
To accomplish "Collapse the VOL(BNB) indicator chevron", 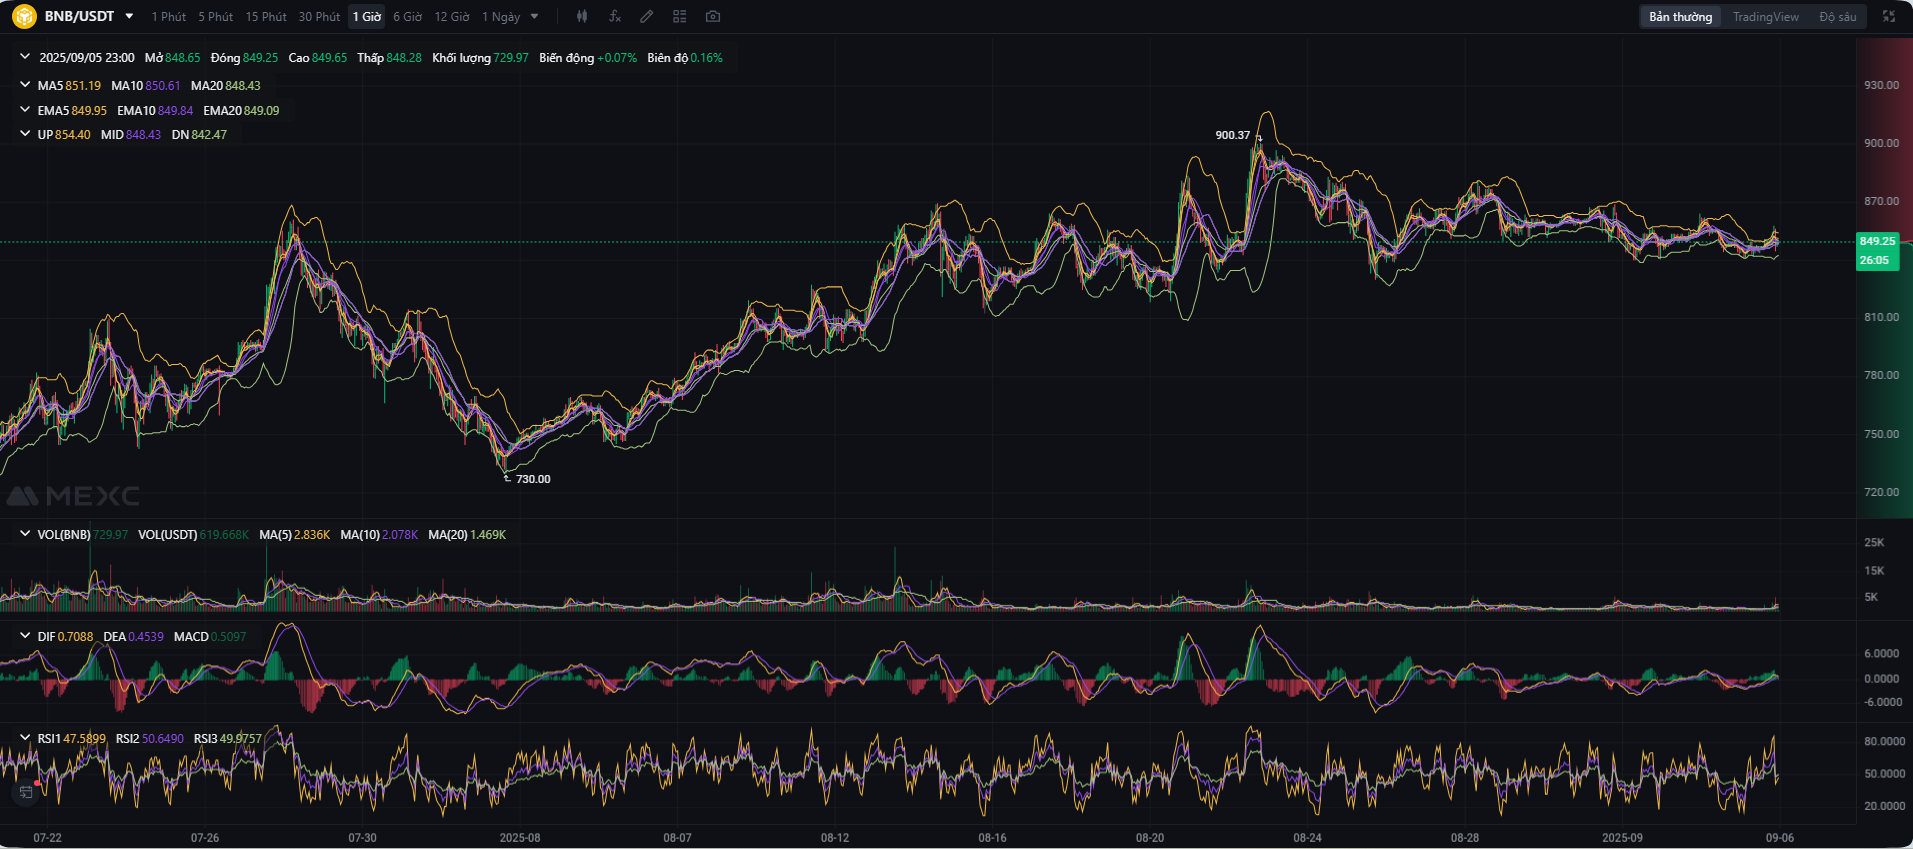I will click(25, 534).
